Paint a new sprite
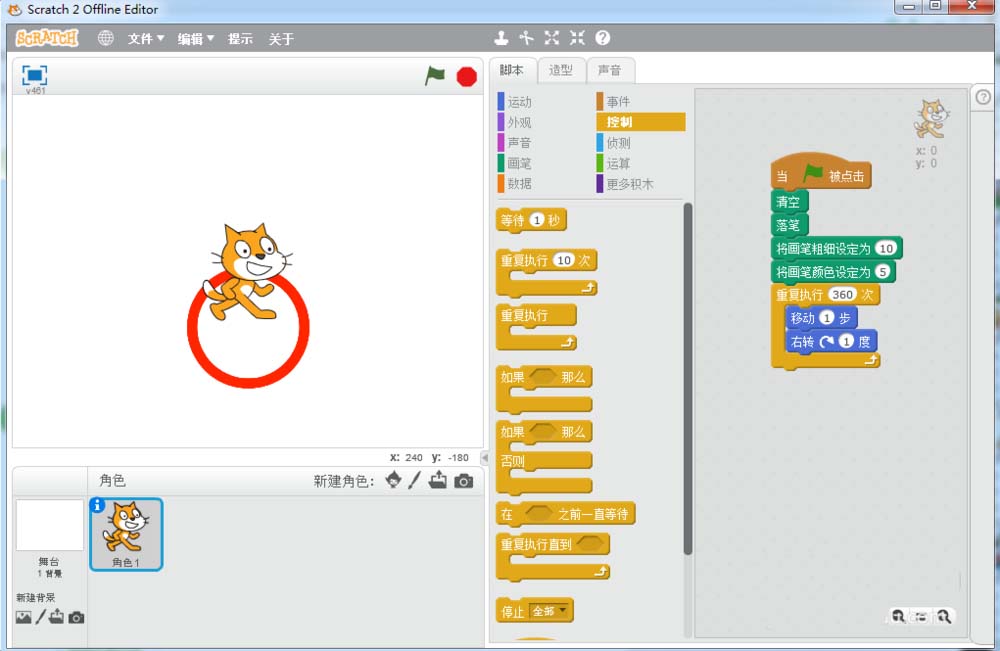Viewport: 1000px width, 651px height. coord(415,480)
